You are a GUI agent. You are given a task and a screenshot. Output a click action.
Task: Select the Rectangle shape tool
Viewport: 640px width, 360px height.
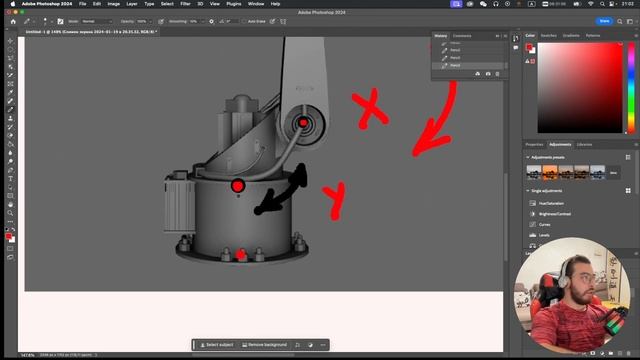coord(10,196)
